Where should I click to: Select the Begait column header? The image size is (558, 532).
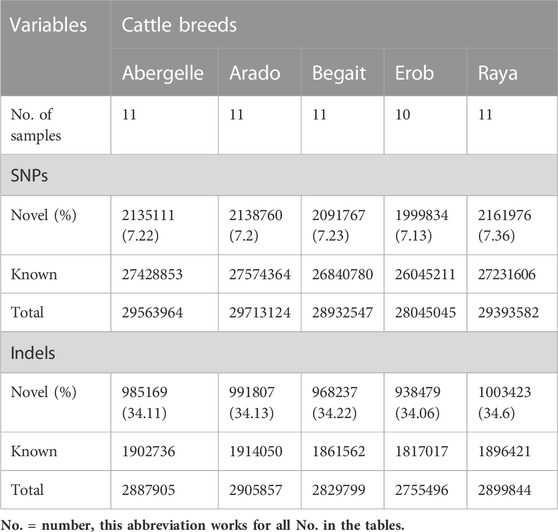pyautogui.click(x=339, y=73)
